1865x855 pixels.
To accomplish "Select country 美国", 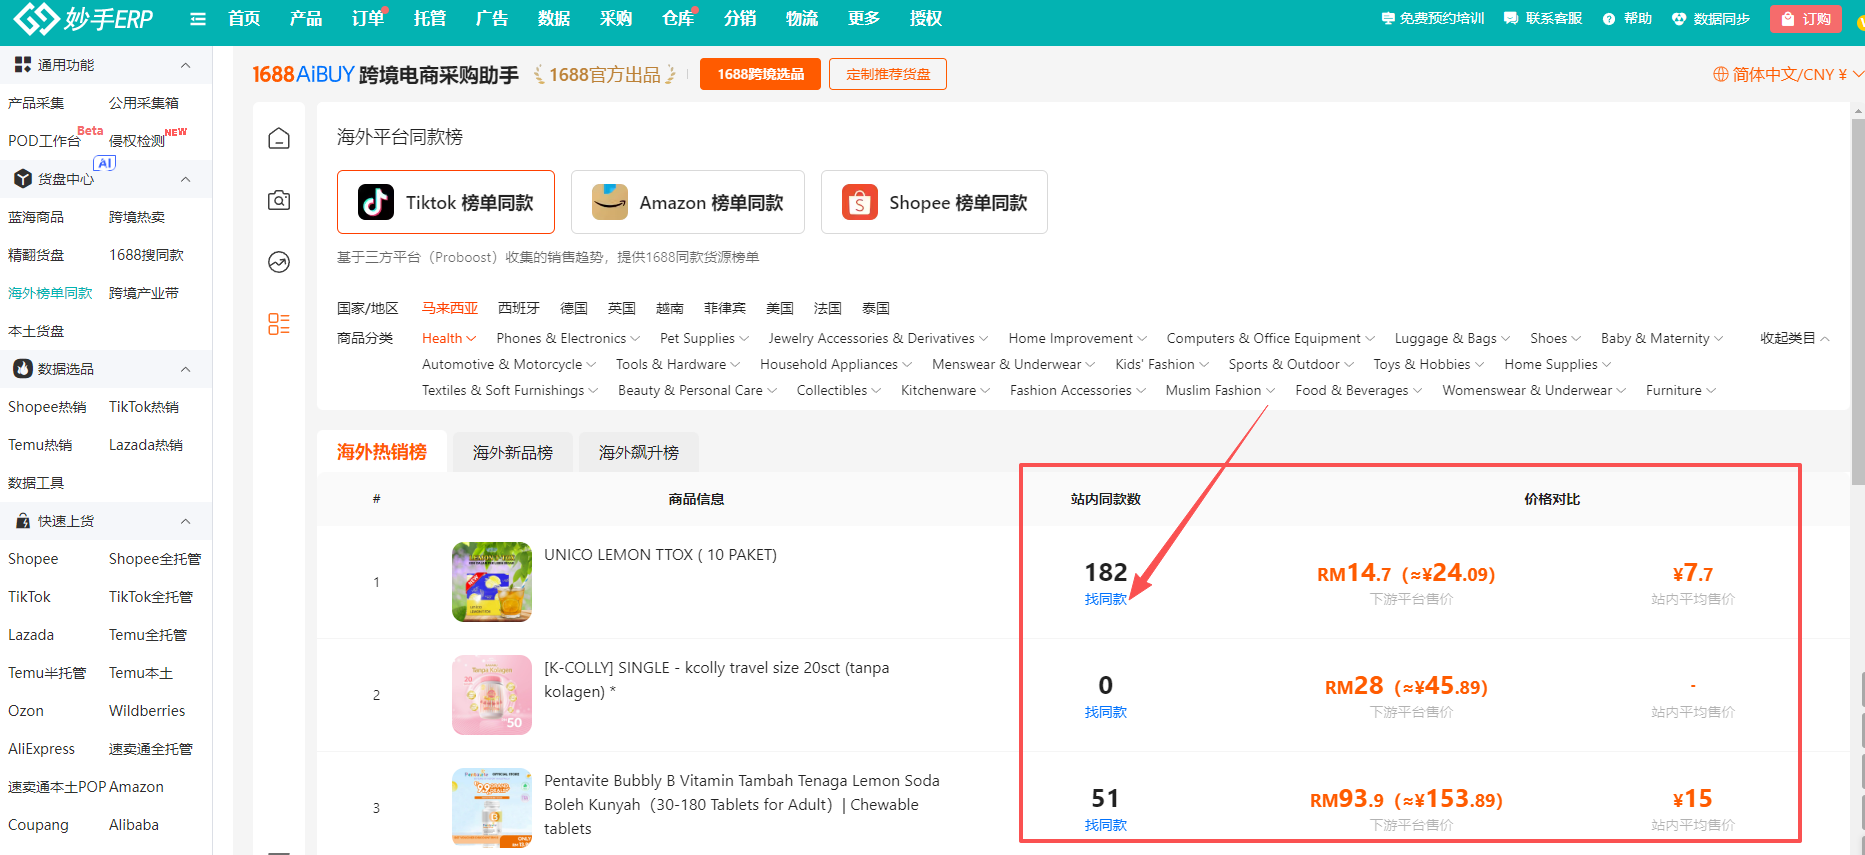I will click(779, 308).
